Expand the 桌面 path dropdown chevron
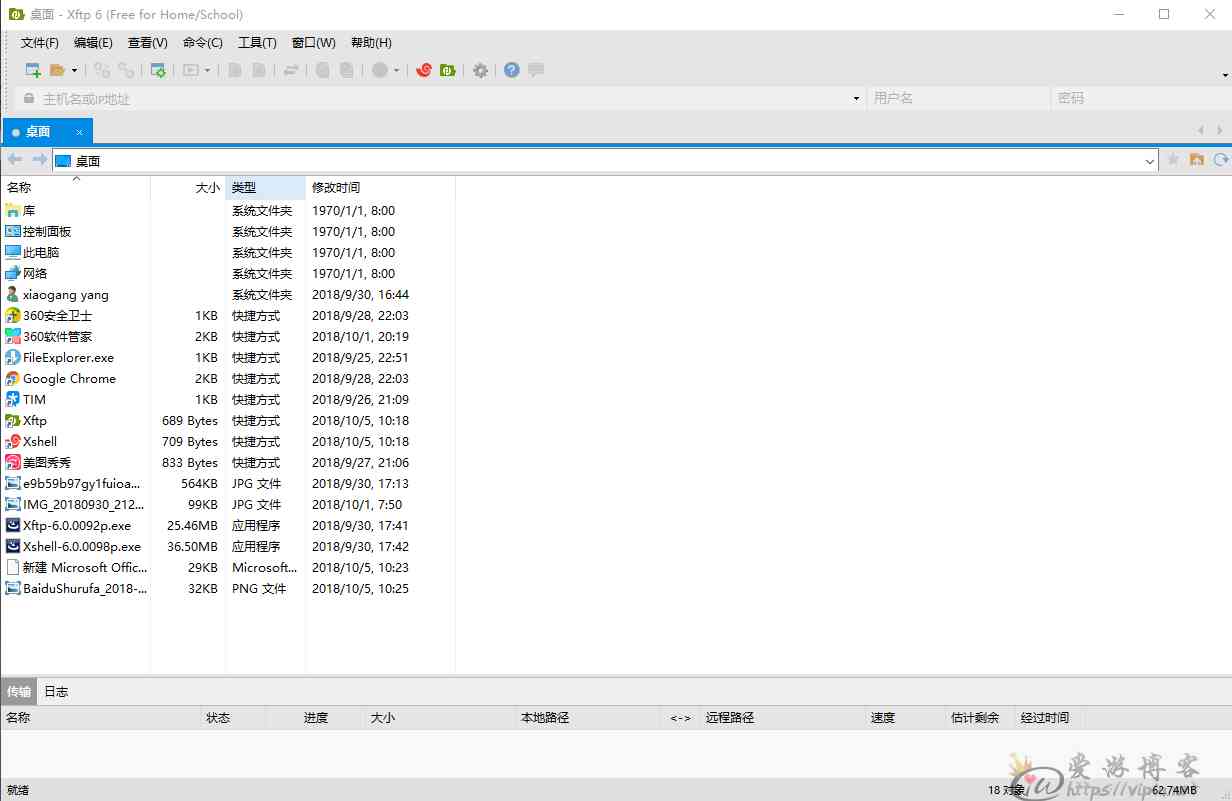The width and height of the screenshot is (1232, 801). (1149, 161)
